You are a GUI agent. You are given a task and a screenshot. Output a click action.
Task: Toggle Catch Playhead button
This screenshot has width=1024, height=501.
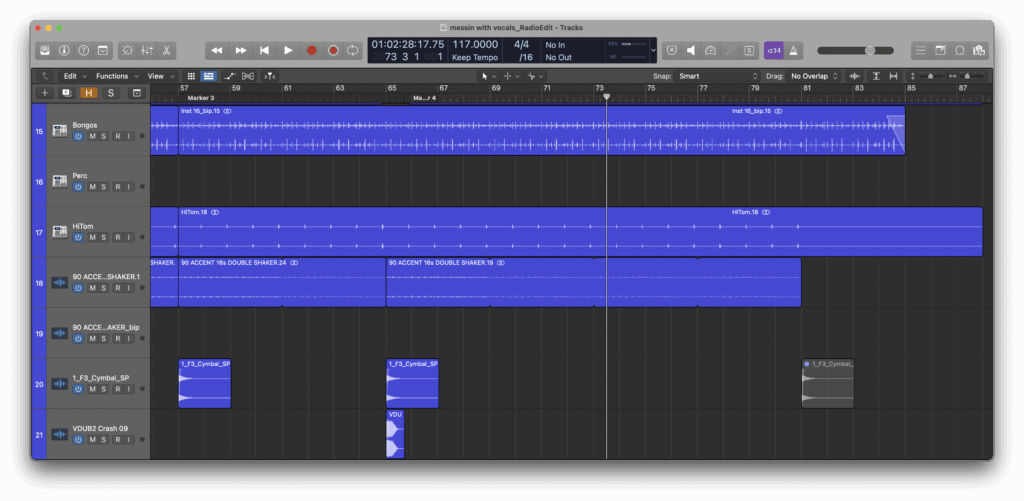click(x=269, y=76)
